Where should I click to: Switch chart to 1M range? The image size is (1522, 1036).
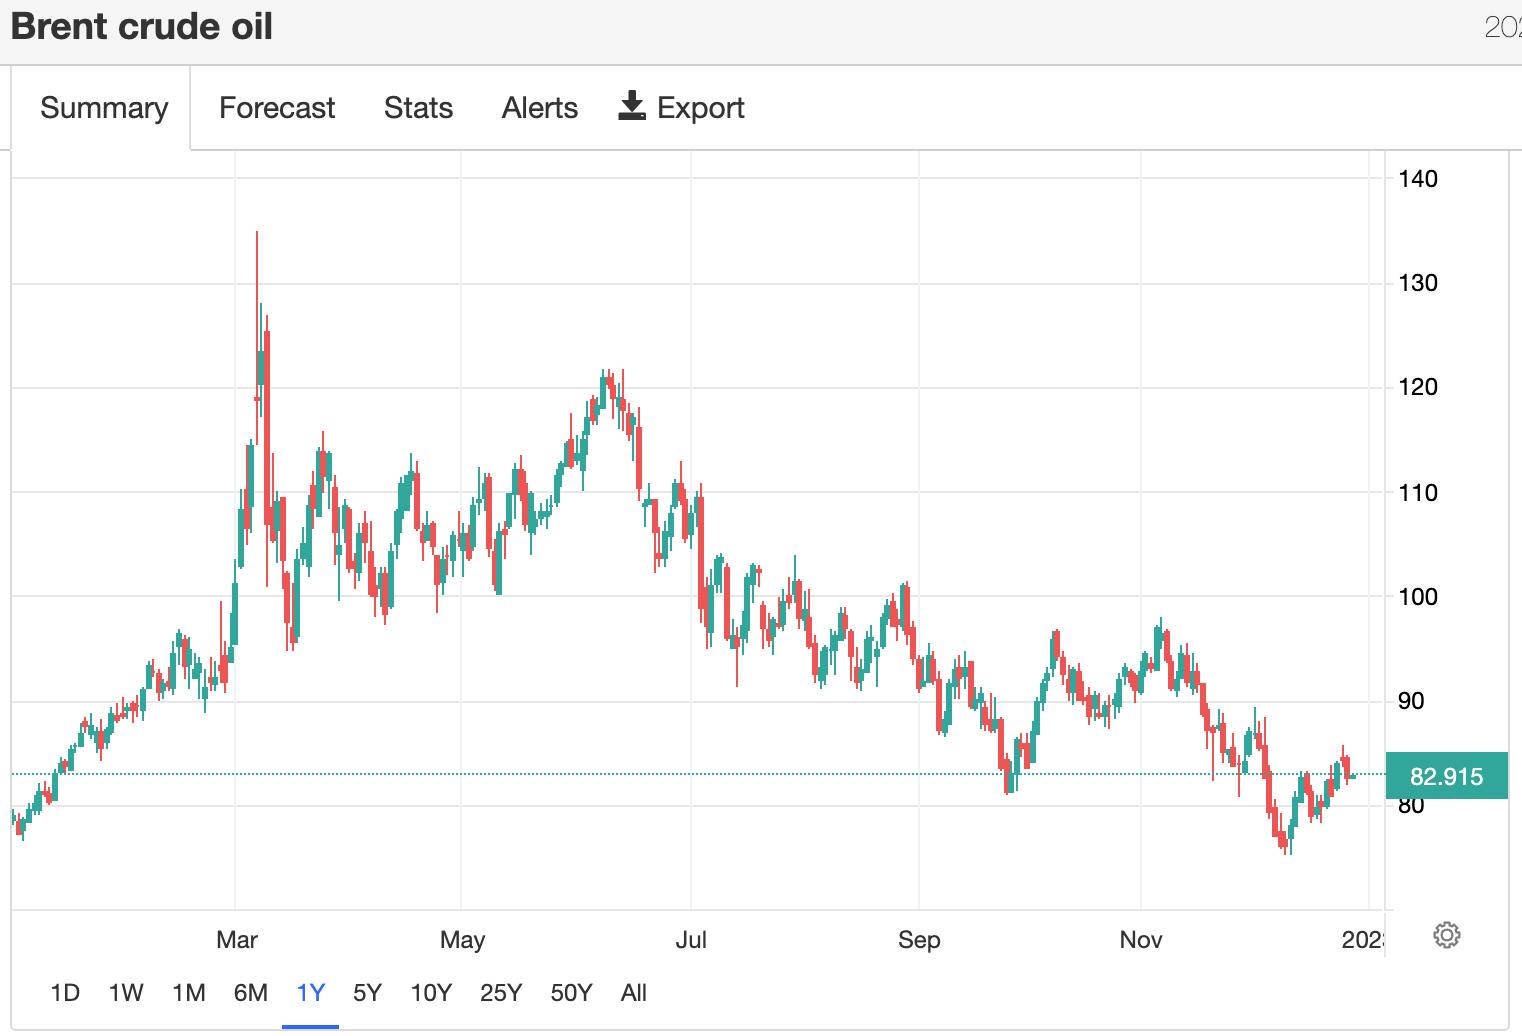click(x=188, y=993)
